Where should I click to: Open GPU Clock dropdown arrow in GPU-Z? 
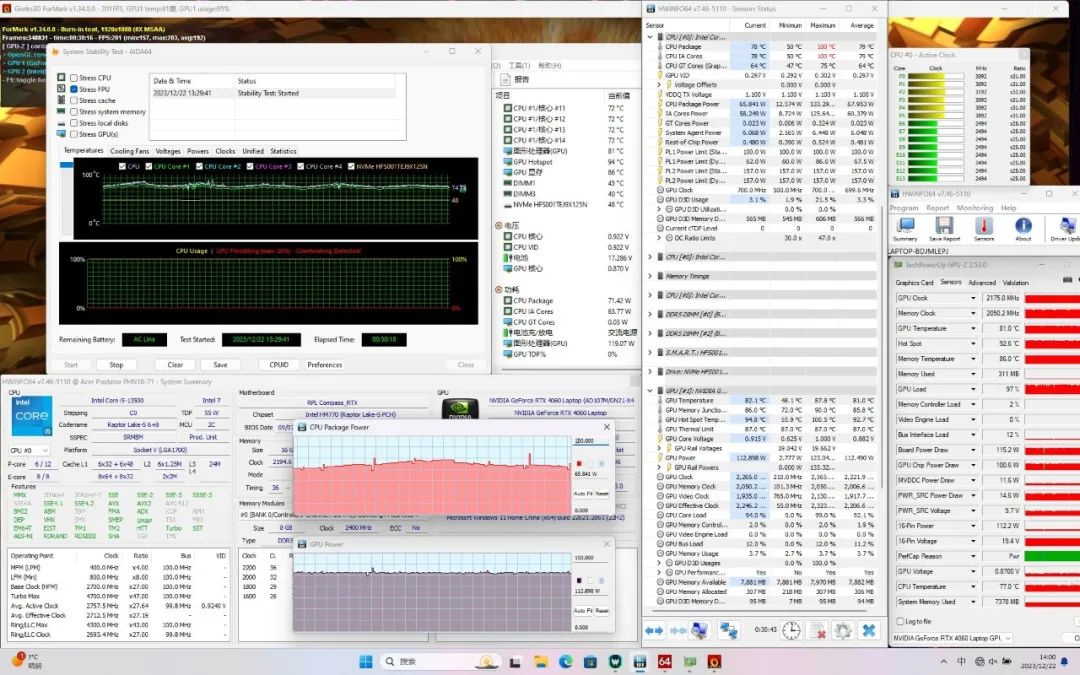pos(973,298)
